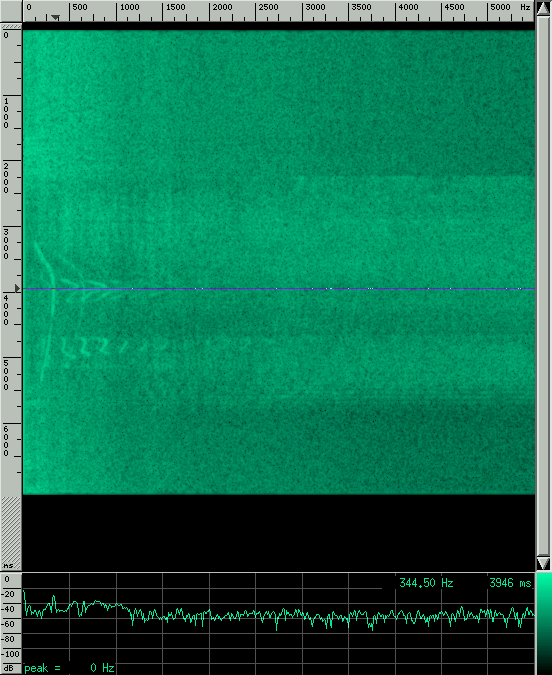The height and width of the screenshot is (675, 552).
Task: Click the scroll down arrow button
Action: [x=543, y=564]
